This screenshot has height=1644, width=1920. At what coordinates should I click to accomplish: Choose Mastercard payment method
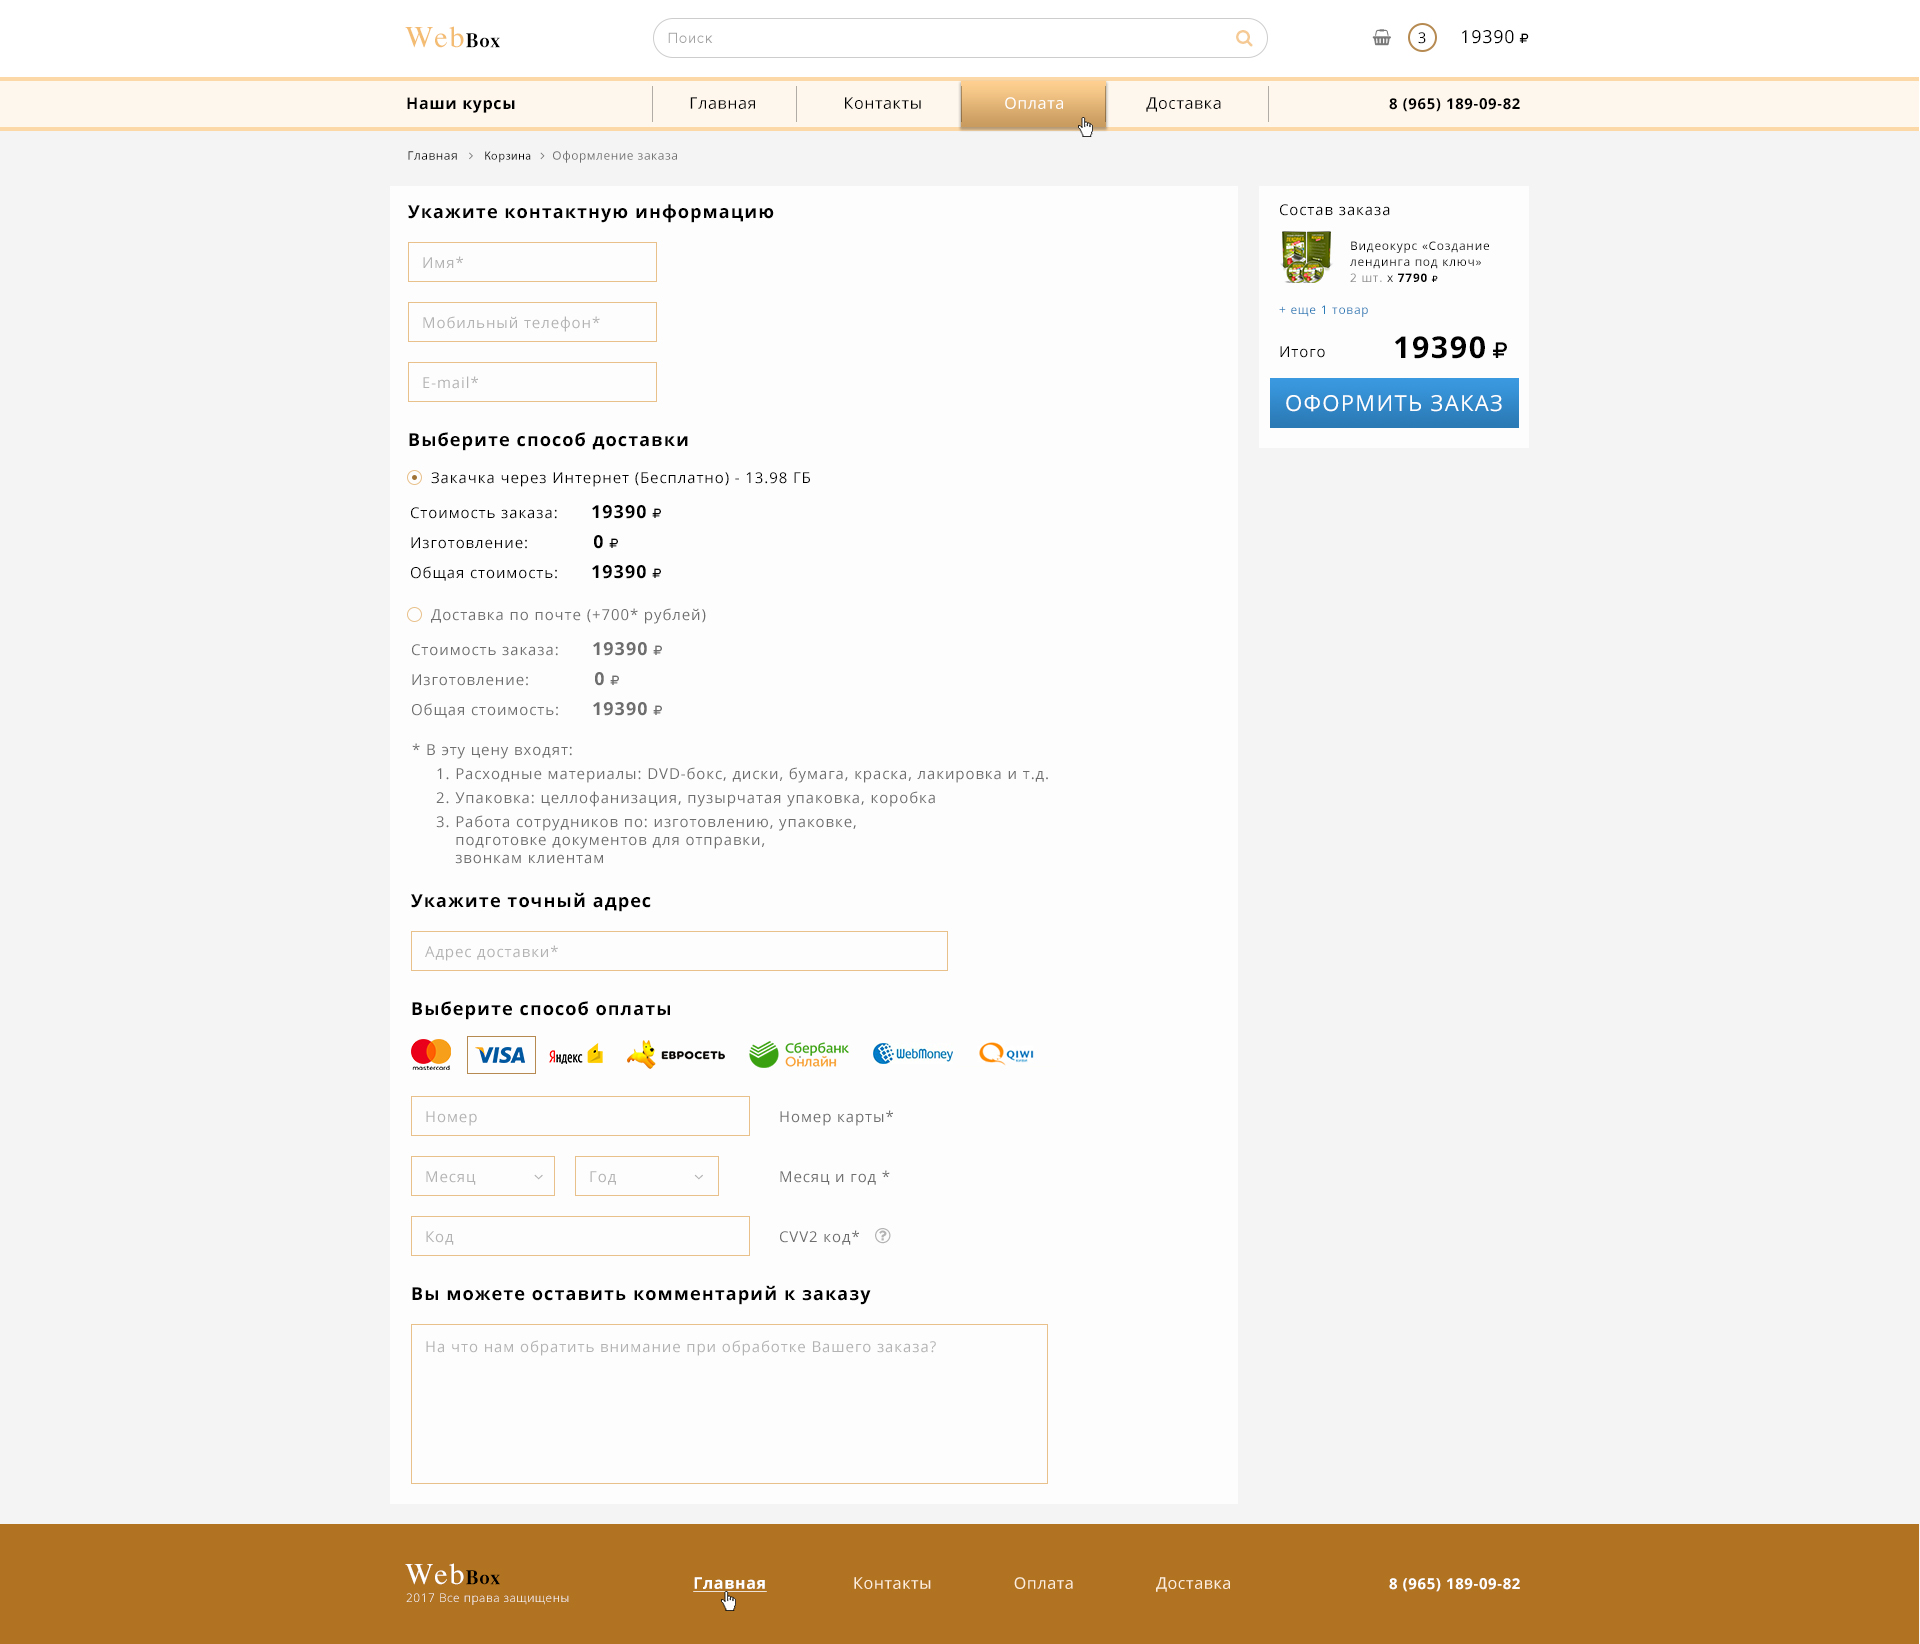(x=431, y=1054)
